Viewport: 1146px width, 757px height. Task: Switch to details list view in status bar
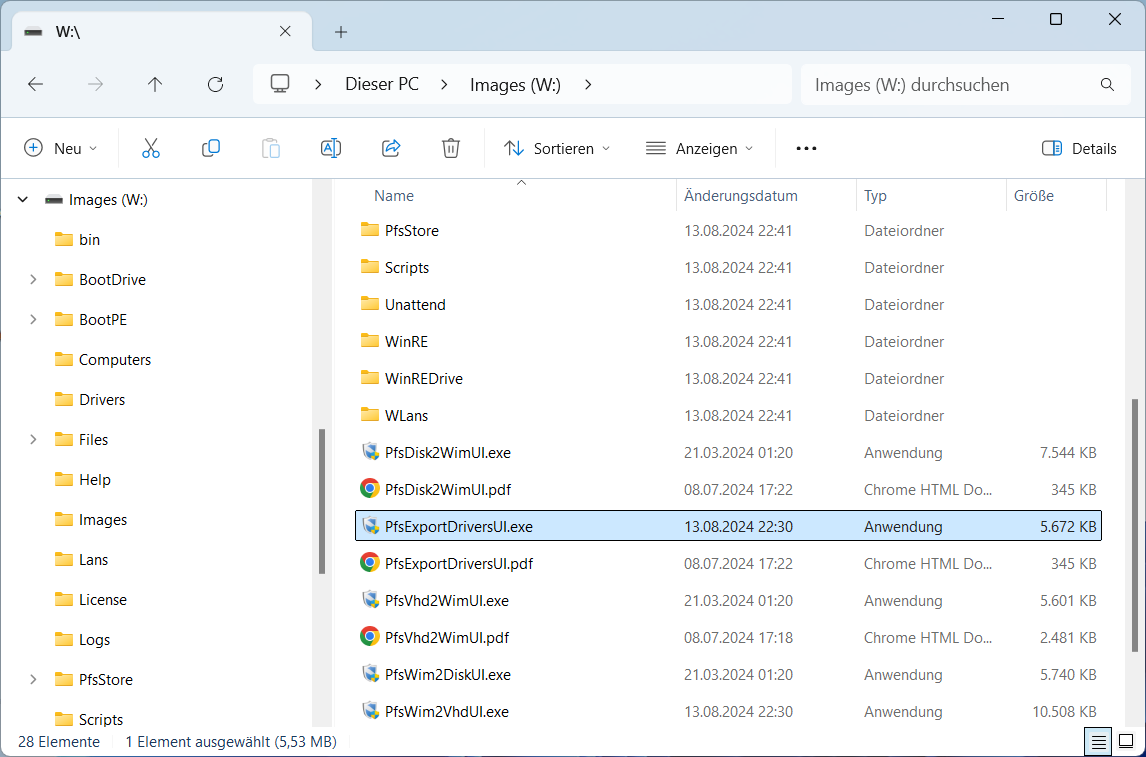pyautogui.click(x=1098, y=742)
